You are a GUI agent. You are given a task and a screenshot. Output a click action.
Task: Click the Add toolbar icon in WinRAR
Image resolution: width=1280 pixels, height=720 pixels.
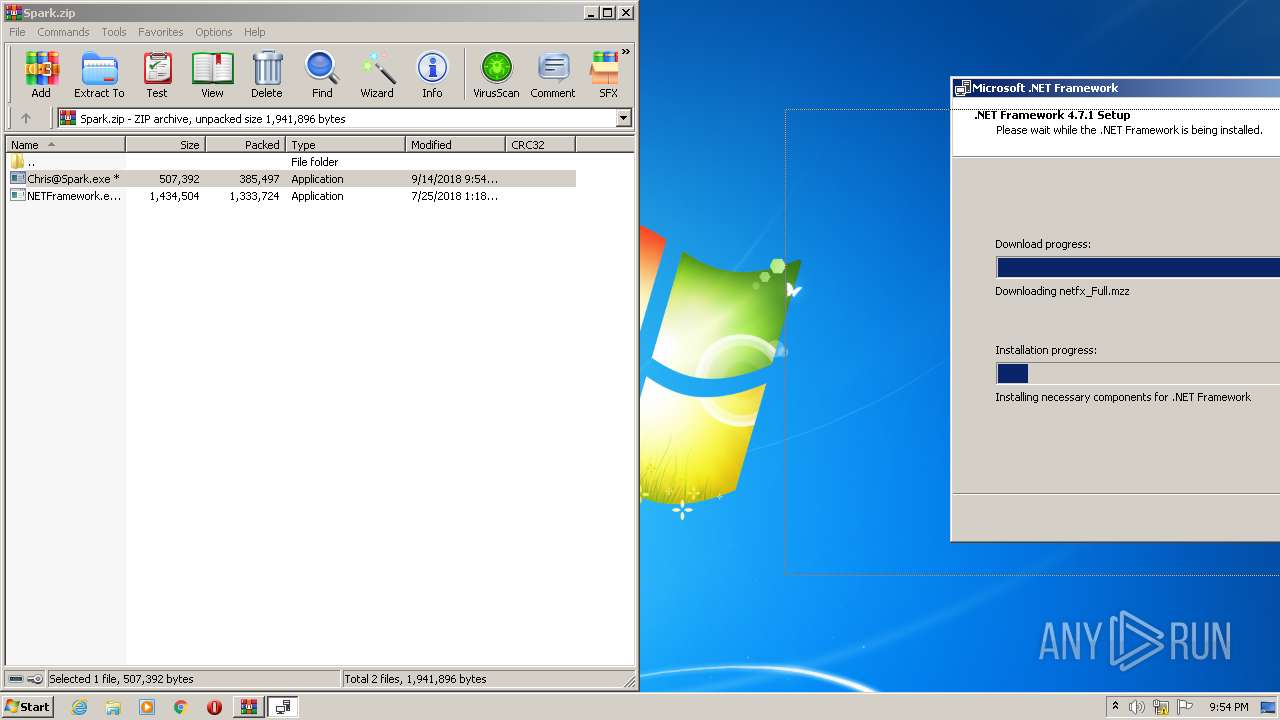(41, 75)
